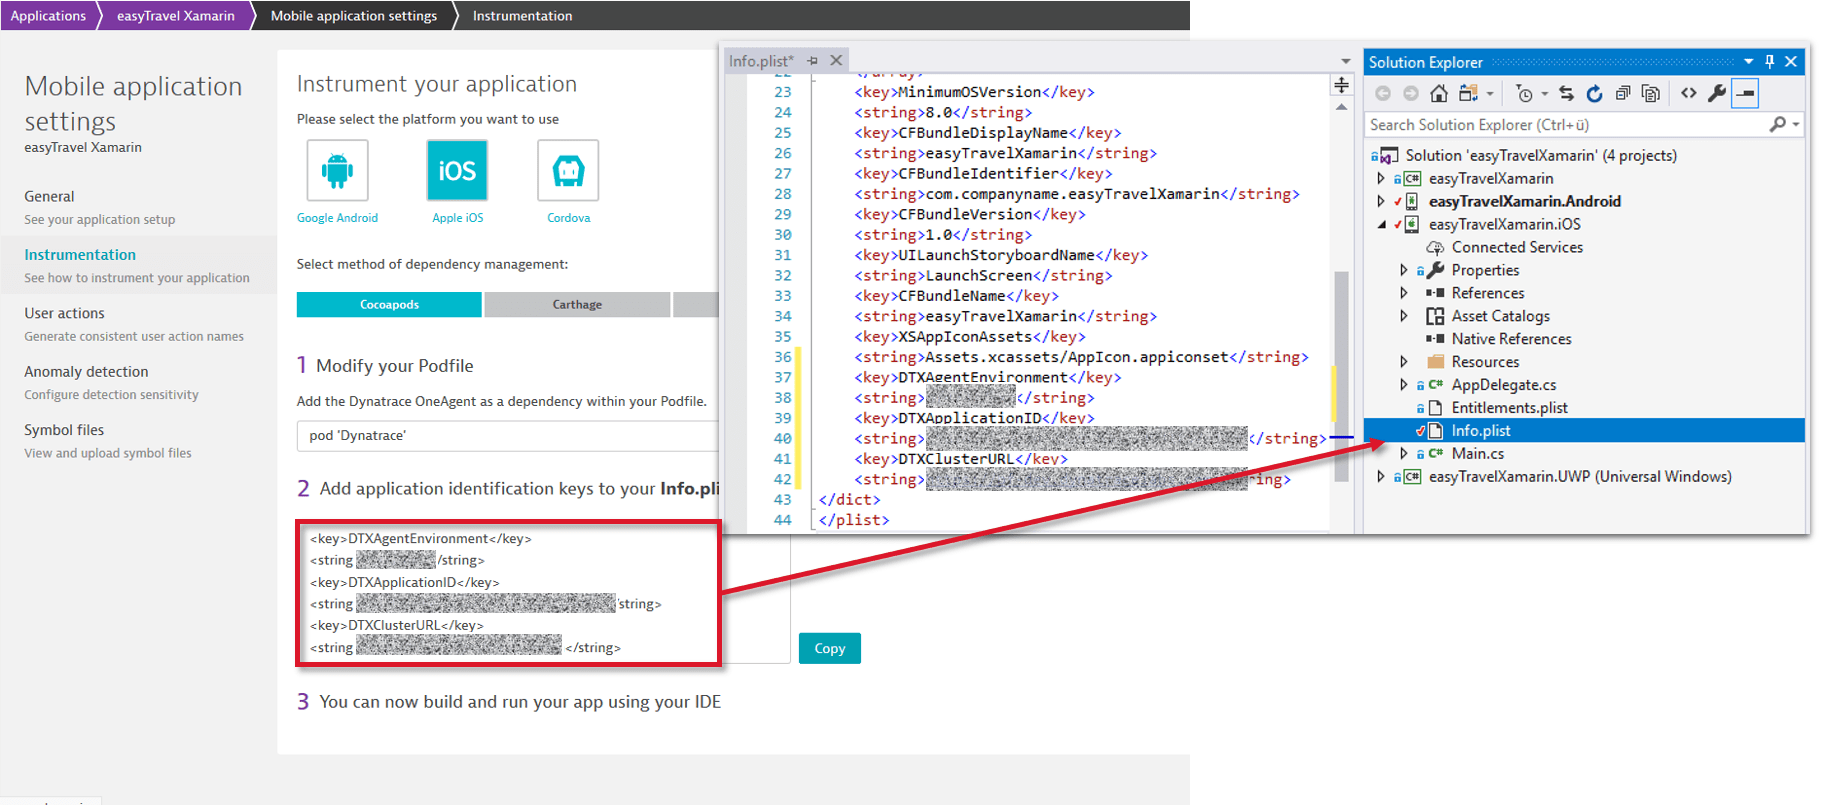This screenshot has width=1830, height=805.
Task: Select Native References in Solution Explorer
Action: [1511, 339]
